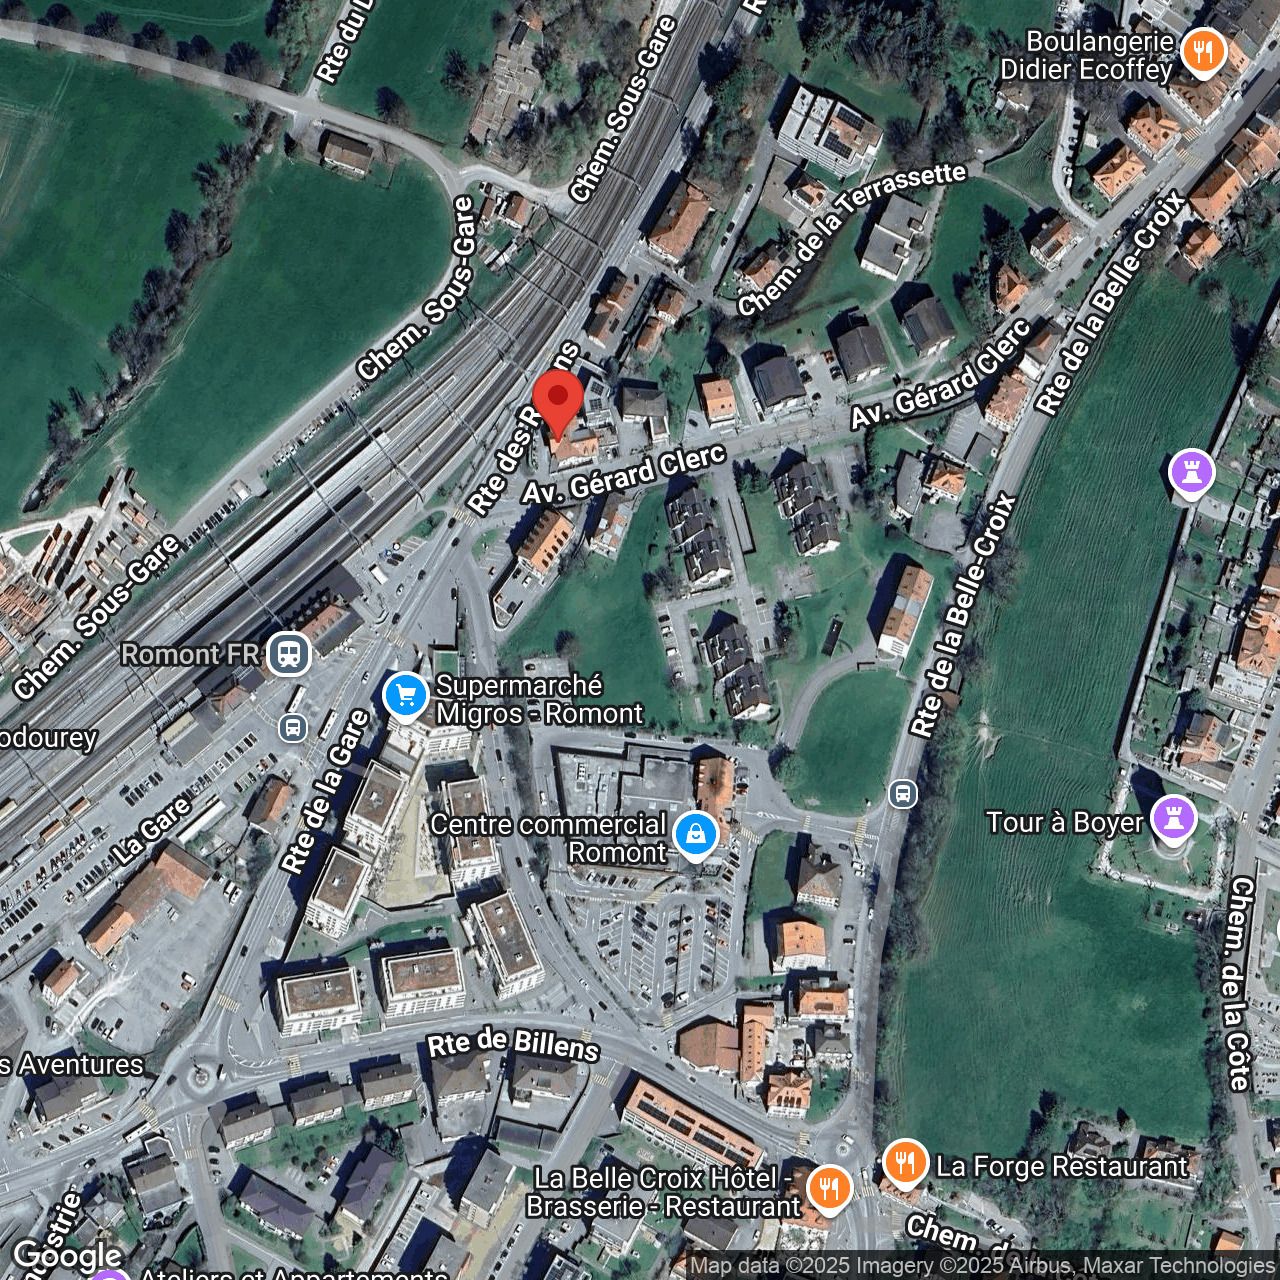The image size is (1280, 1280).
Task: Select bus stop icon below Romont FR station
Action: point(293,727)
